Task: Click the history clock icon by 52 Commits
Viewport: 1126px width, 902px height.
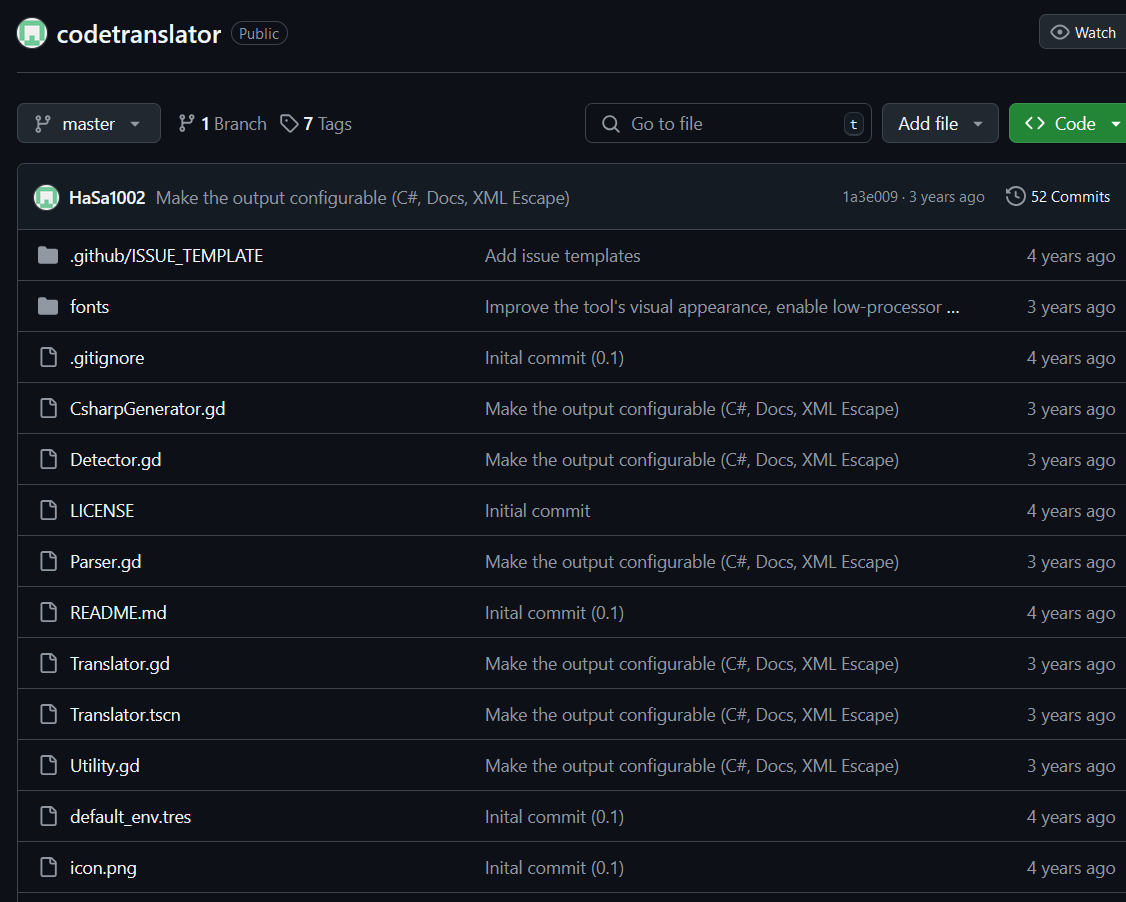Action: (1015, 196)
